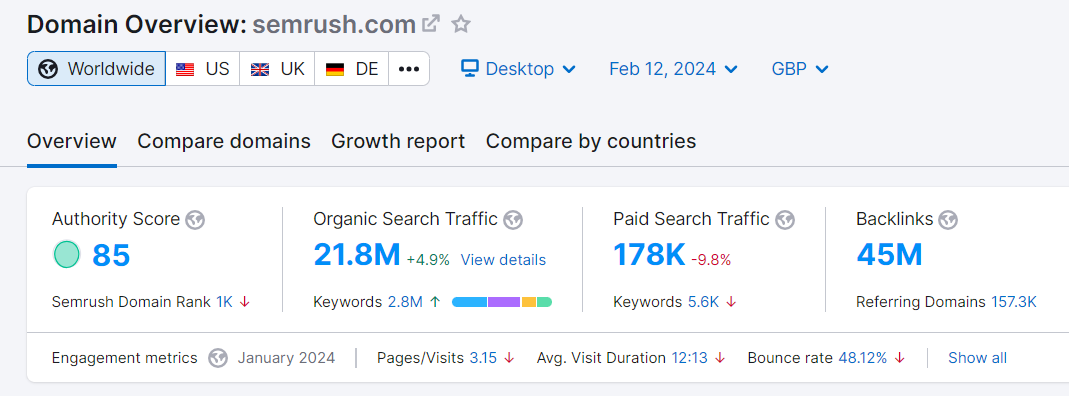Switch to the UK database
Screen dimensions: 1069x396
(x=277, y=69)
